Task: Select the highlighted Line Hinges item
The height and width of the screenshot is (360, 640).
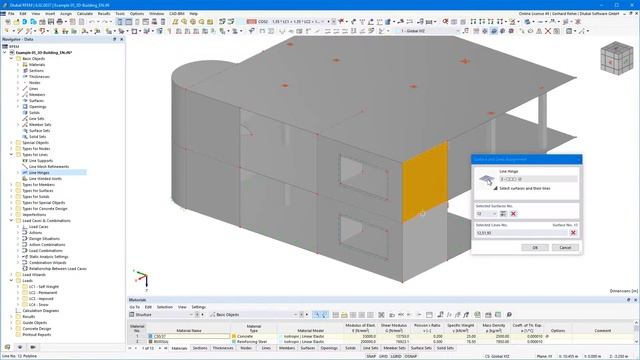Action: click(x=39, y=173)
